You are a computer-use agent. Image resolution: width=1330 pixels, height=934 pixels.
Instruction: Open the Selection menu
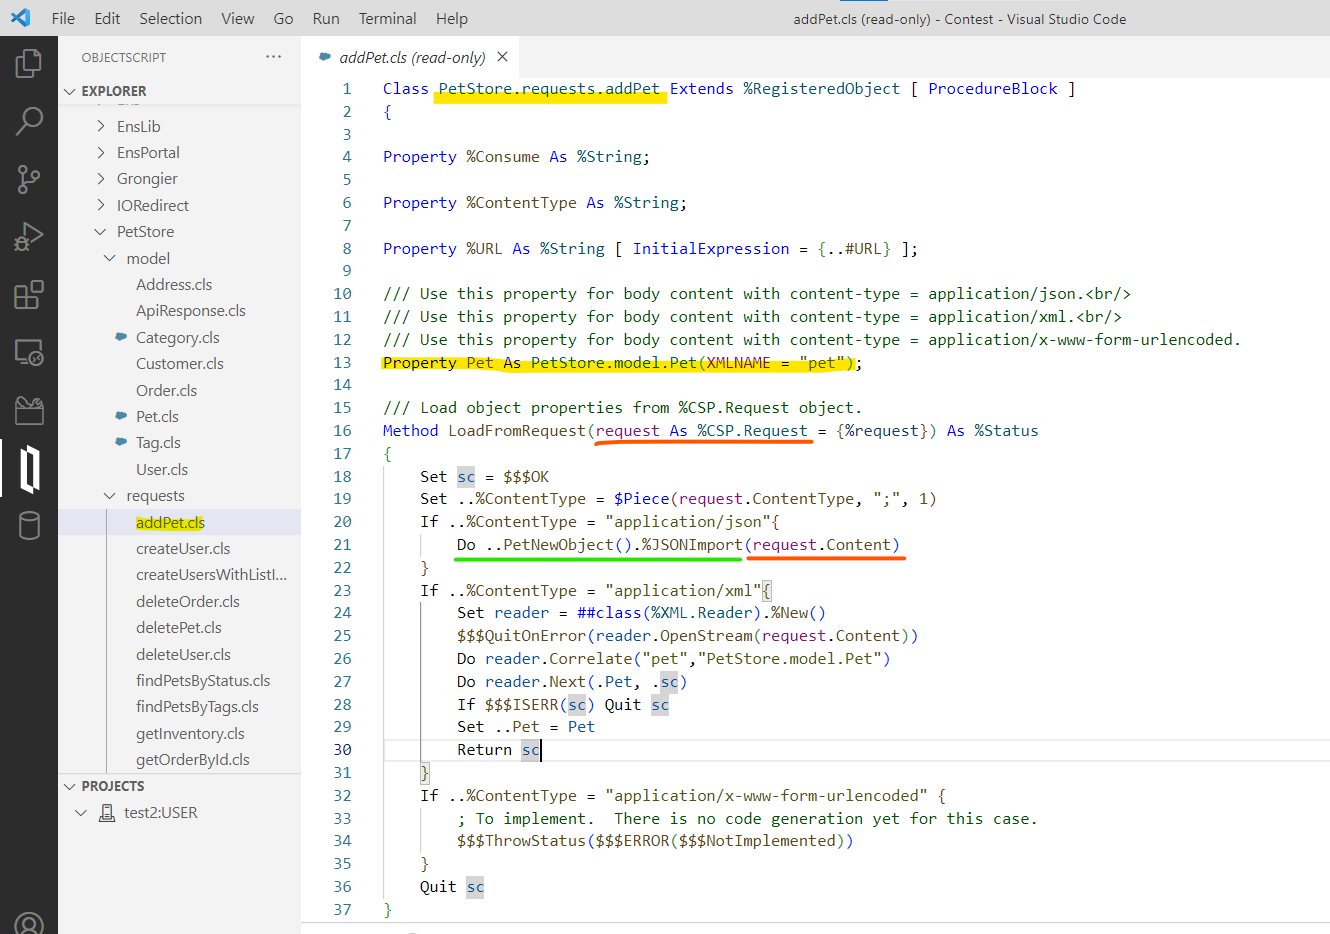tap(170, 18)
